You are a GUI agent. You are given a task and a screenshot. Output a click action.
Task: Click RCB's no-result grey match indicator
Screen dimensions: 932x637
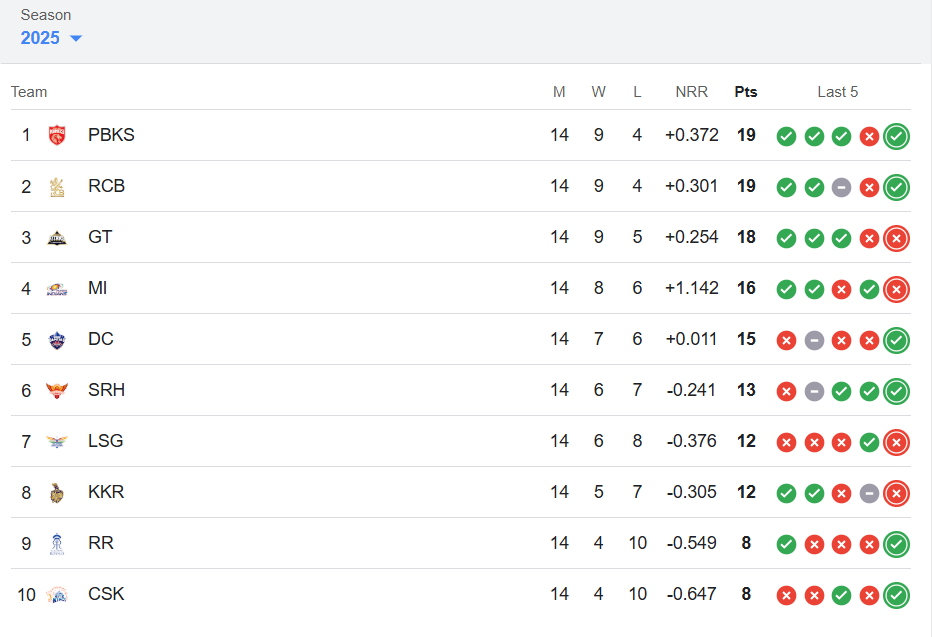click(x=841, y=187)
